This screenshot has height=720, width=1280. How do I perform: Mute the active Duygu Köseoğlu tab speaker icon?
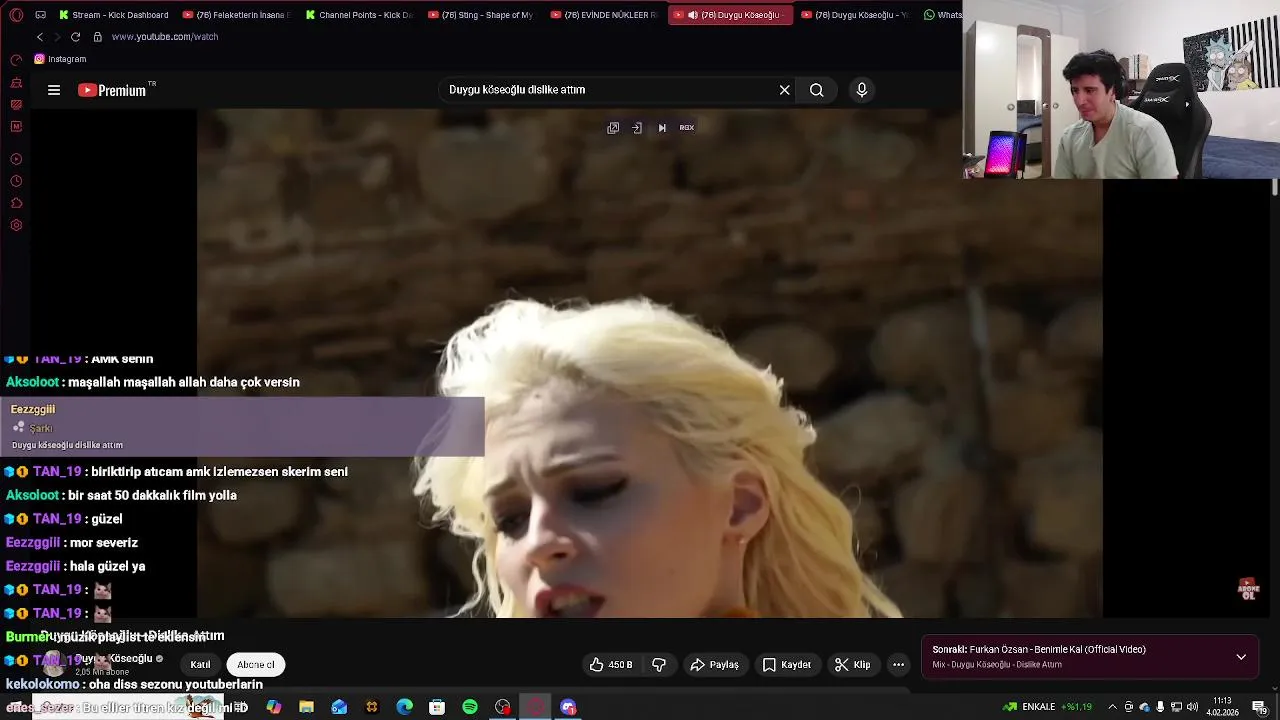coord(692,15)
